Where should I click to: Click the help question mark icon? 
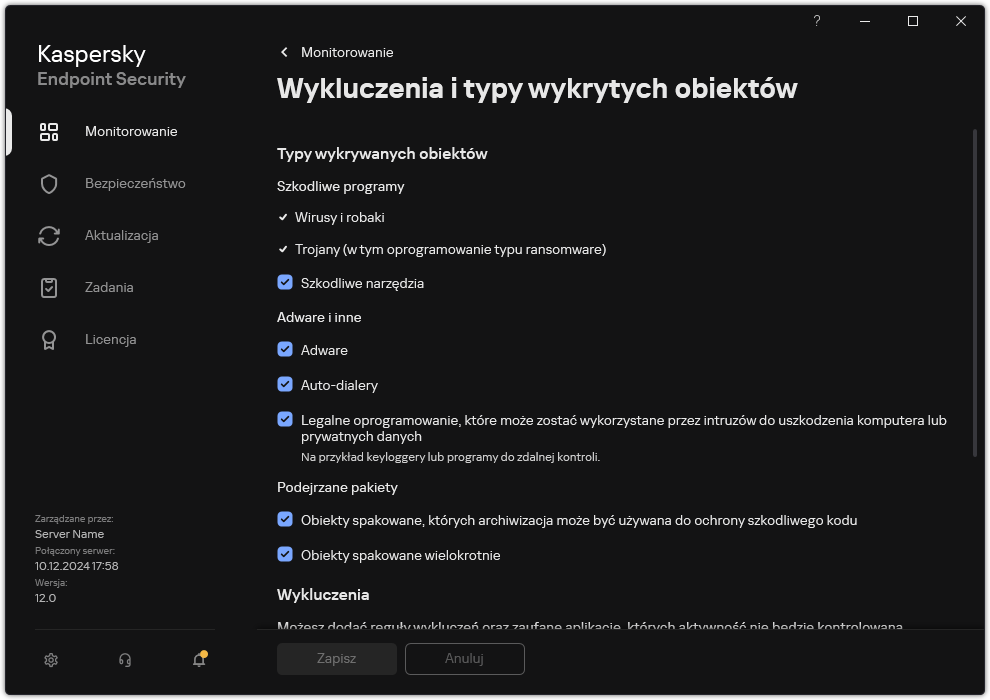pos(816,21)
